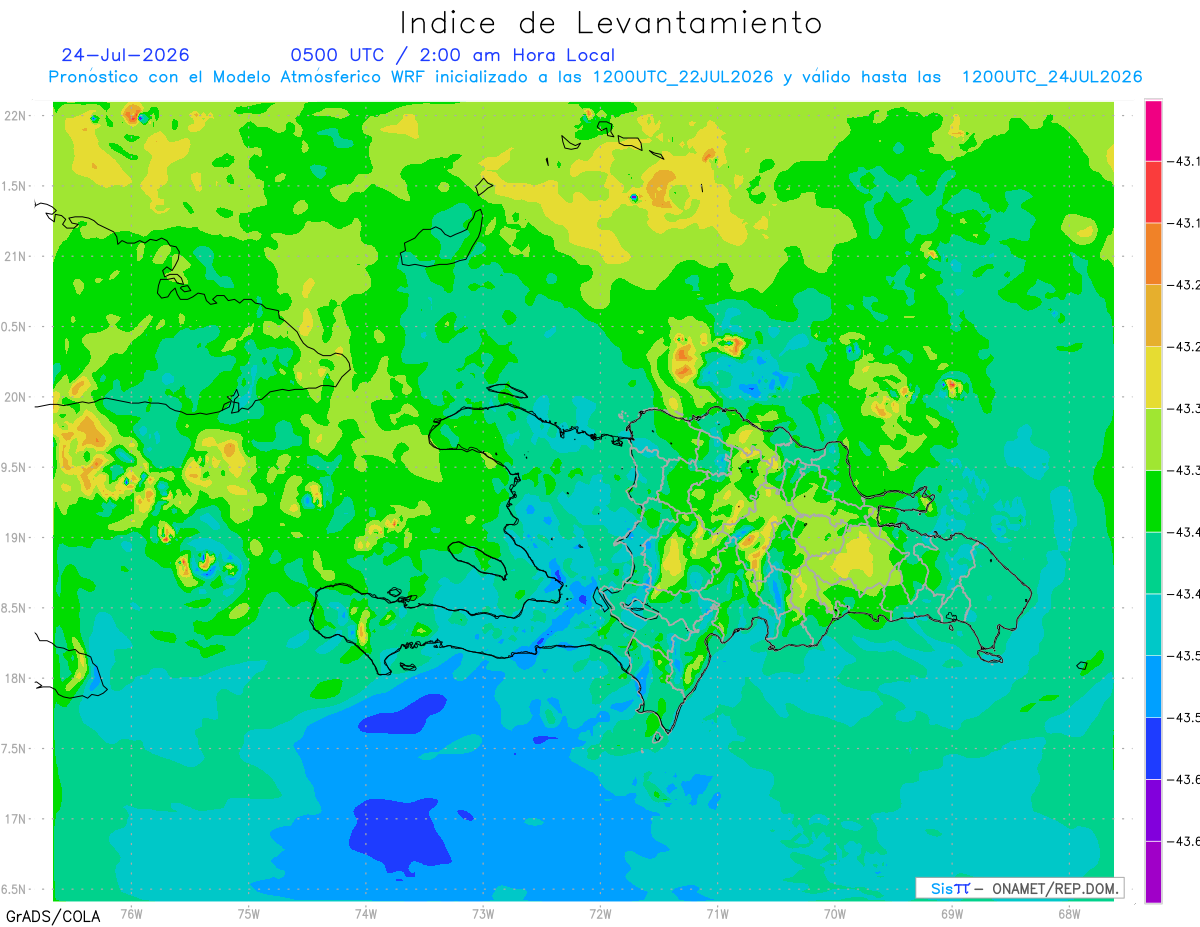Click the '18N' latitude label
This screenshot has width=1200, height=927.
(x=16, y=678)
